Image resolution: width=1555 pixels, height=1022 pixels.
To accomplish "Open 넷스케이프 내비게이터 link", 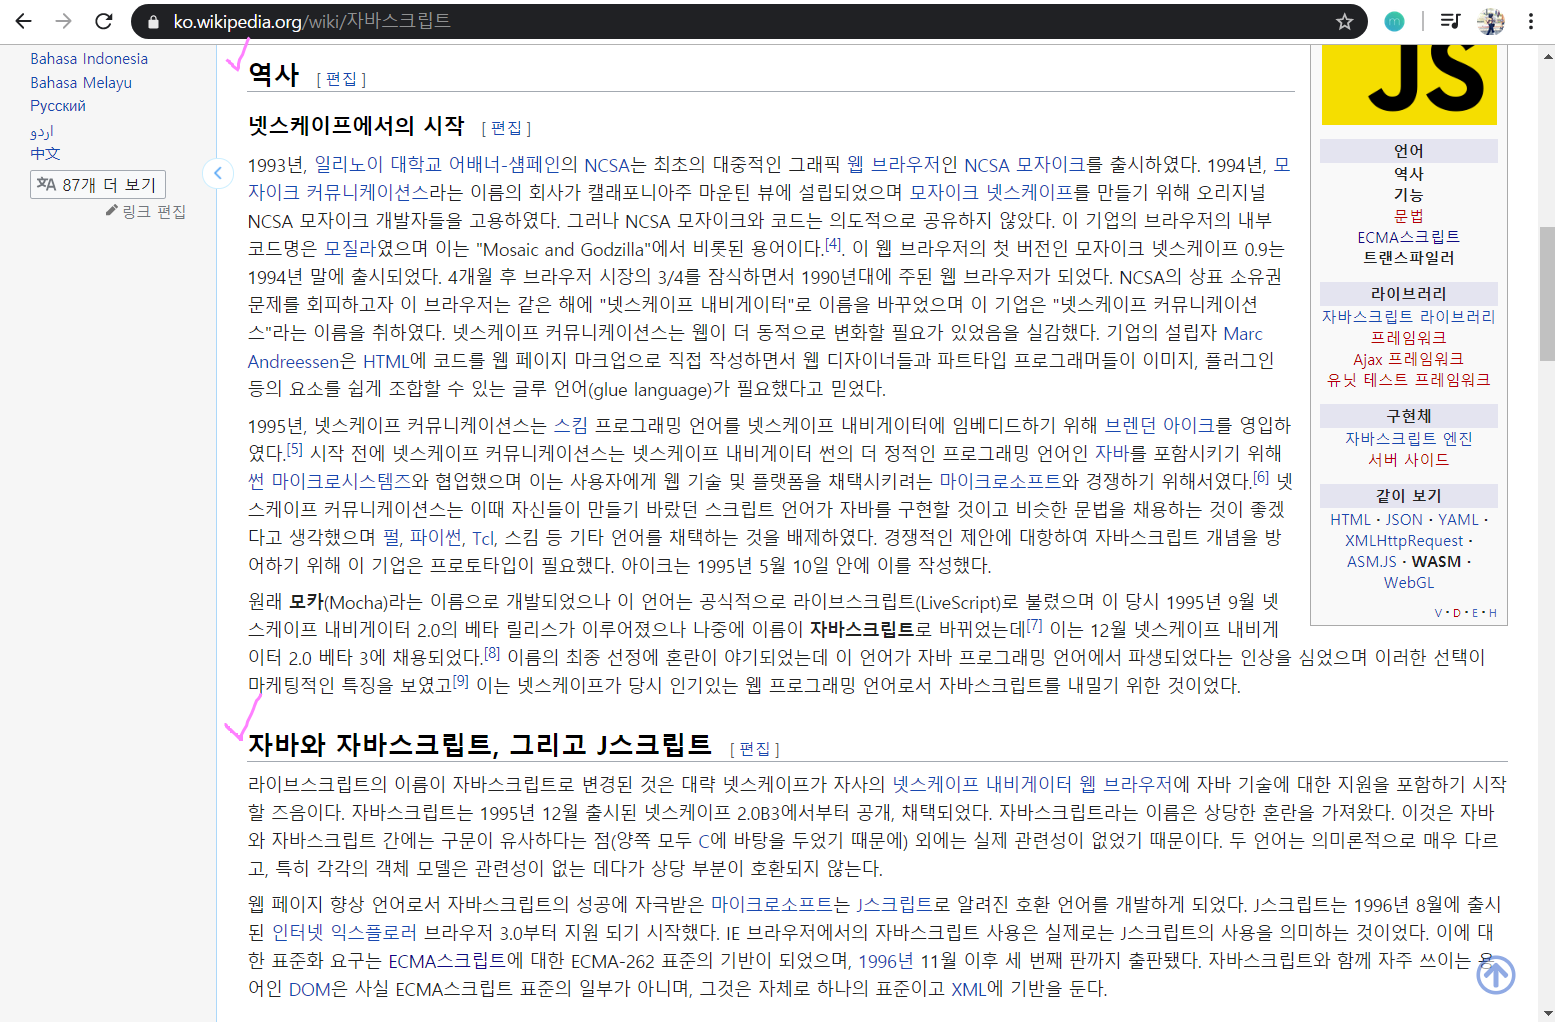I will click(982, 784).
